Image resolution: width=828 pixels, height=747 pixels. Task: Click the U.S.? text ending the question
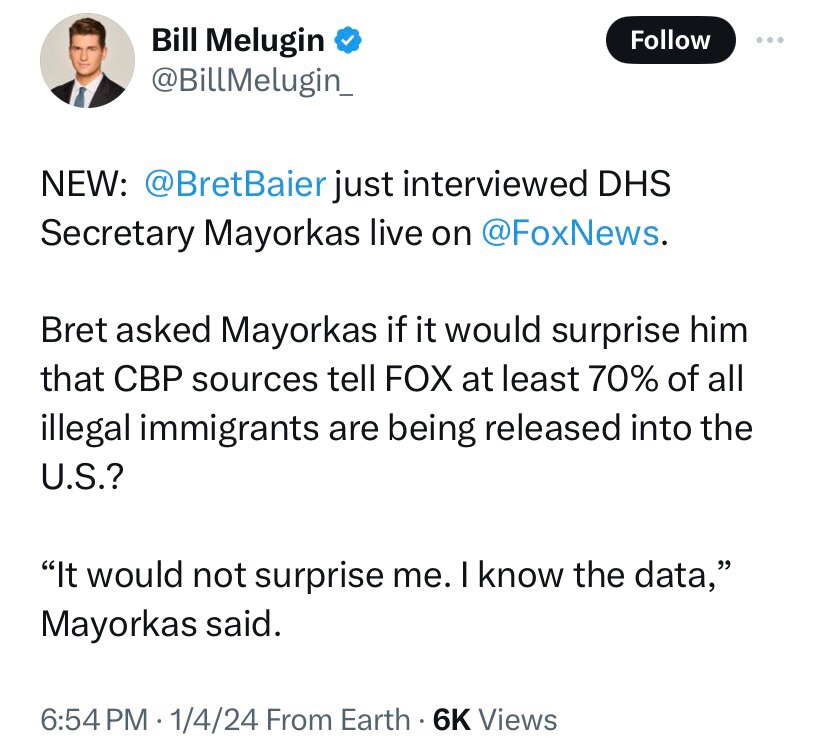(83, 472)
